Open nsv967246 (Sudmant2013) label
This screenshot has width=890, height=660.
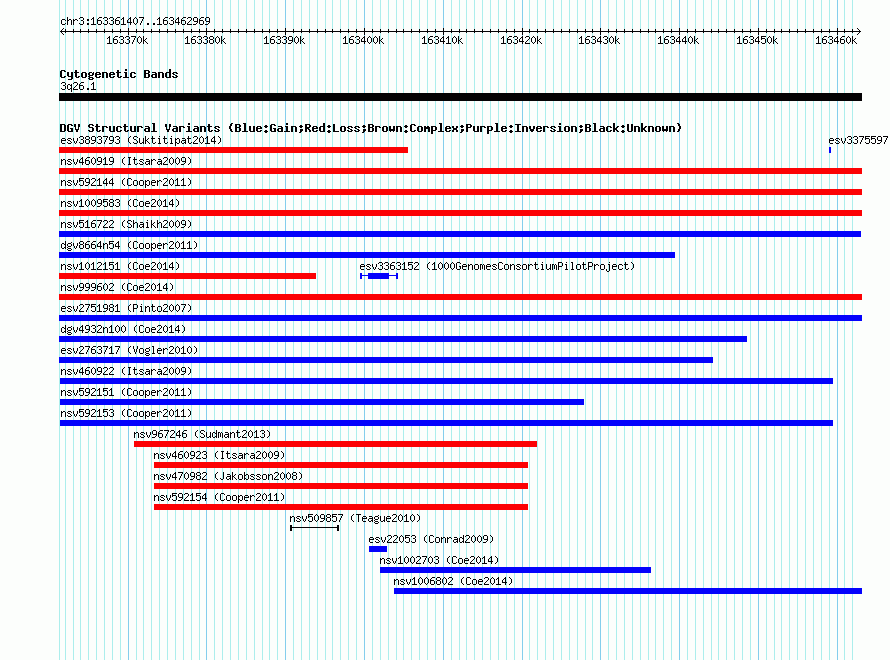pyautogui.click(x=202, y=434)
